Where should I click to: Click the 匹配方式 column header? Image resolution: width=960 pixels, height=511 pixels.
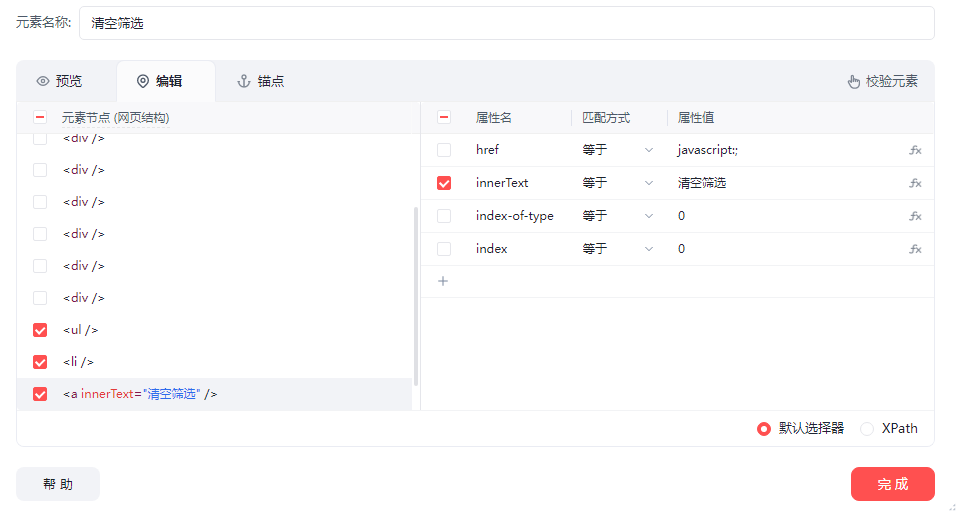[x=606, y=117]
